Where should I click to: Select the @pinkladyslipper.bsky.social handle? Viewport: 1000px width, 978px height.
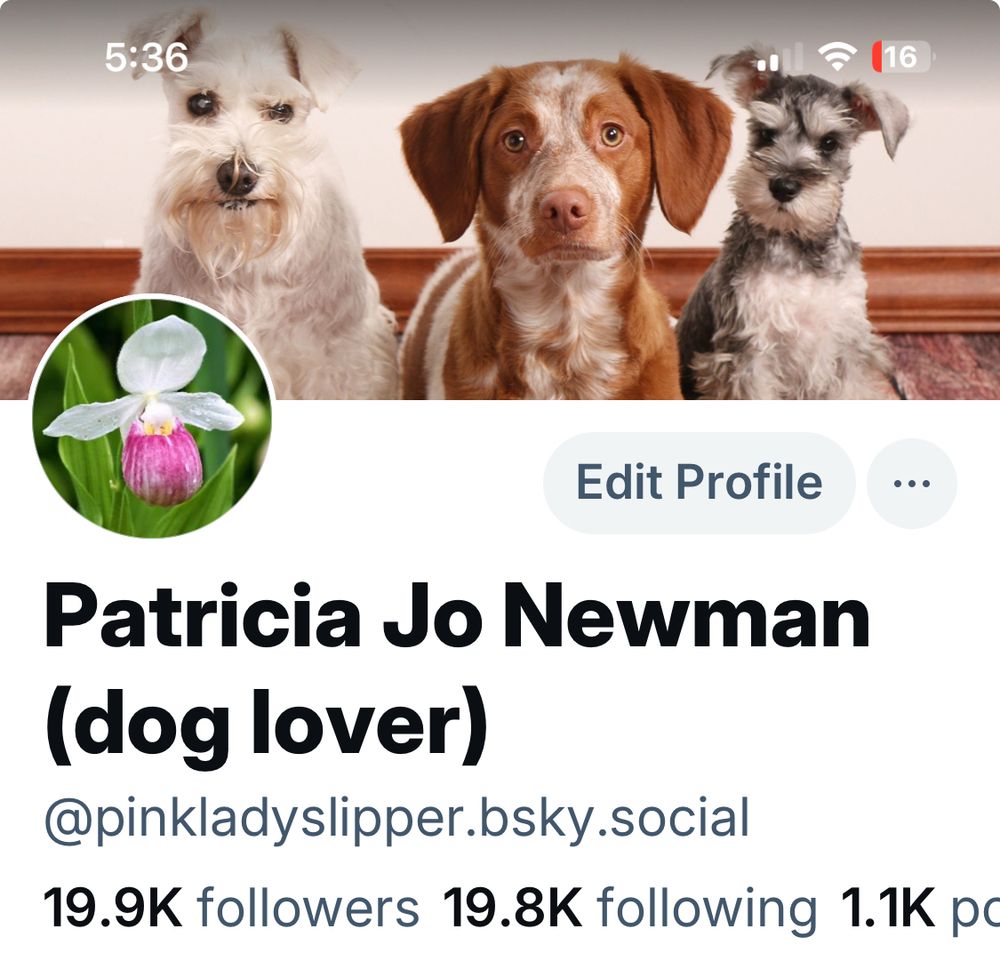(x=397, y=819)
